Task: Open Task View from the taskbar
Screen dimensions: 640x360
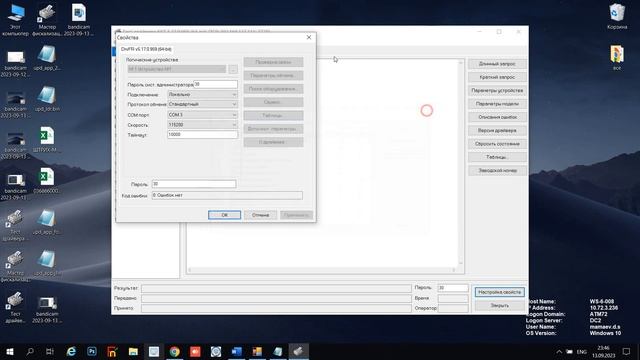Action: tap(50, 351)
